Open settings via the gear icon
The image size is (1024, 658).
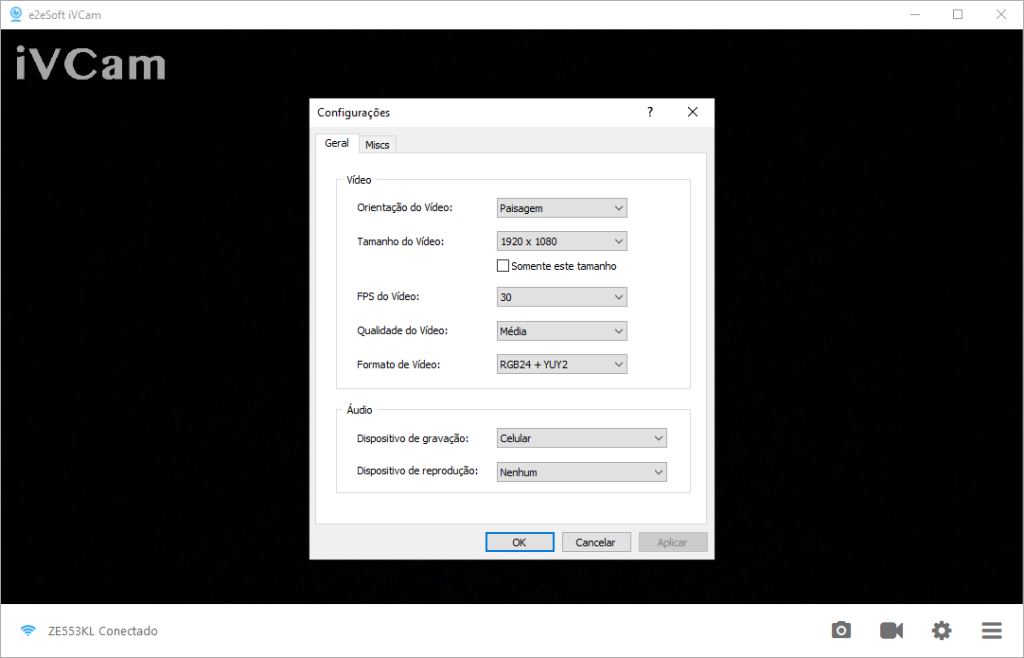(x=941, y=630)
